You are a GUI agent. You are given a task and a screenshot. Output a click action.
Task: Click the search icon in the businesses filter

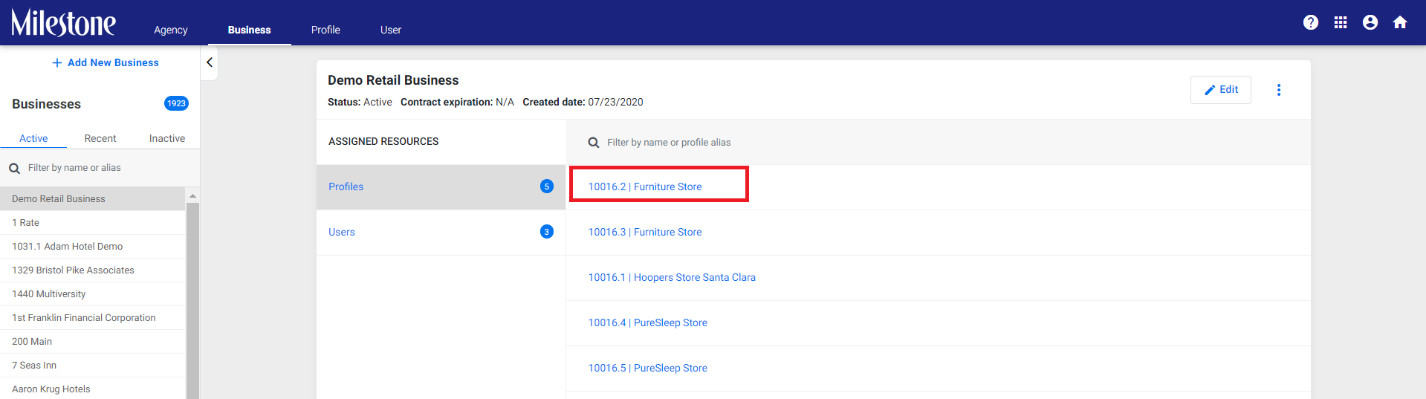point(14,169)
